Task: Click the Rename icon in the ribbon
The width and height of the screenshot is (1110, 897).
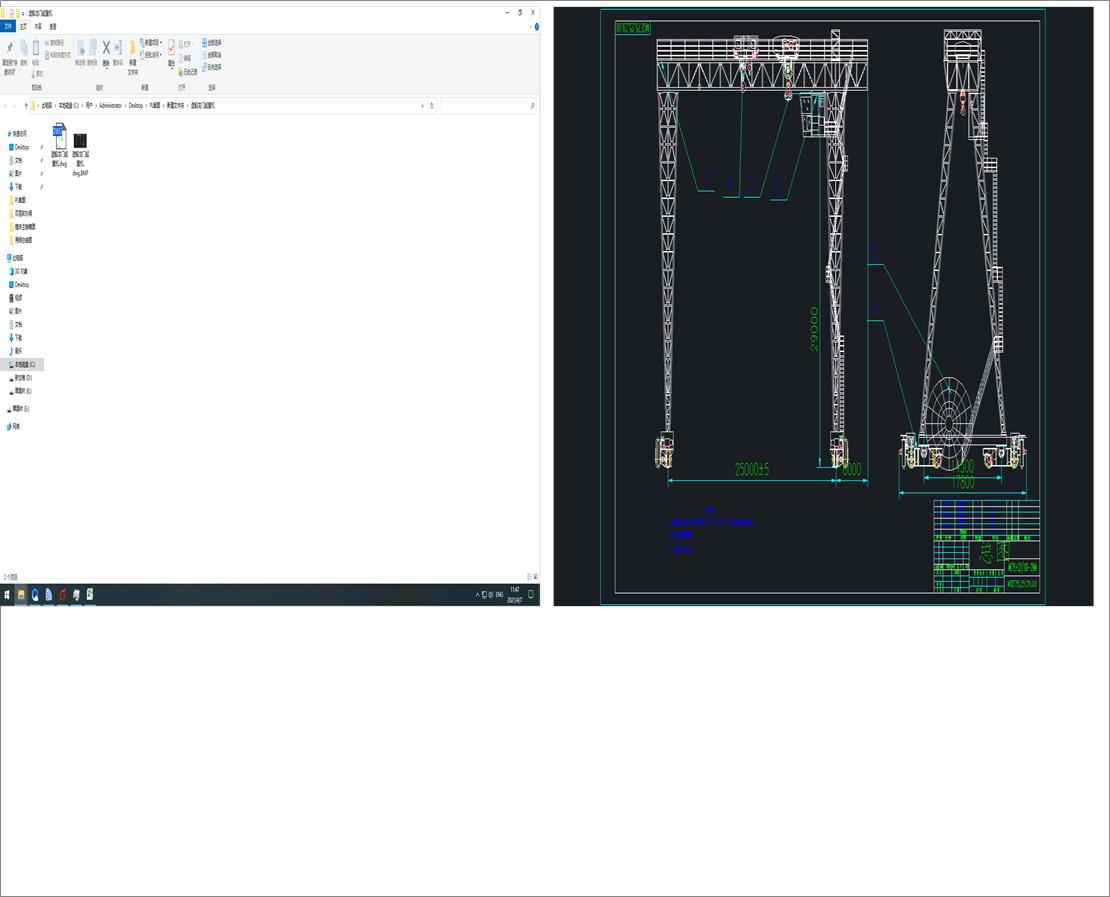Action: (118, 47)
